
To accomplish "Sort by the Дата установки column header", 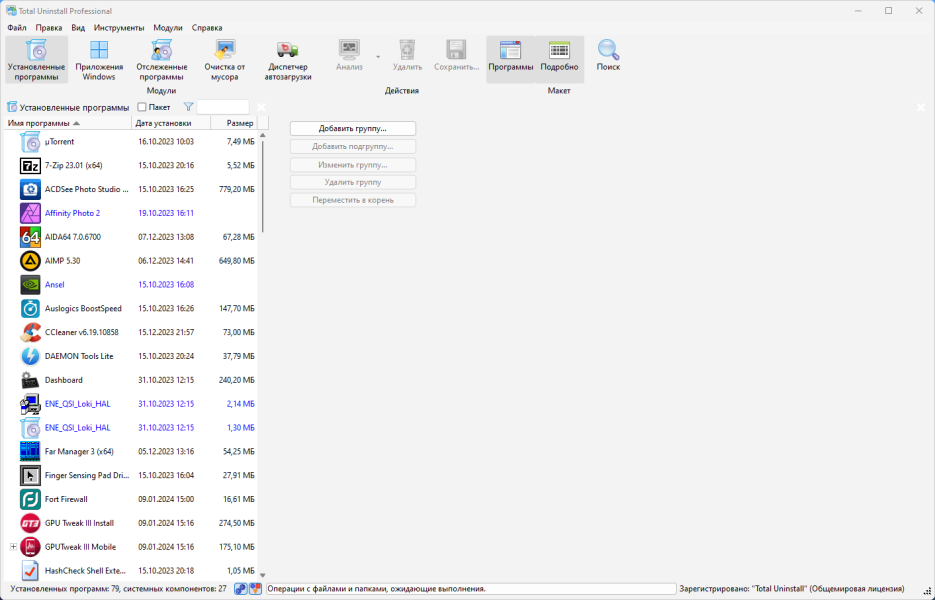I will coord(171,123).
